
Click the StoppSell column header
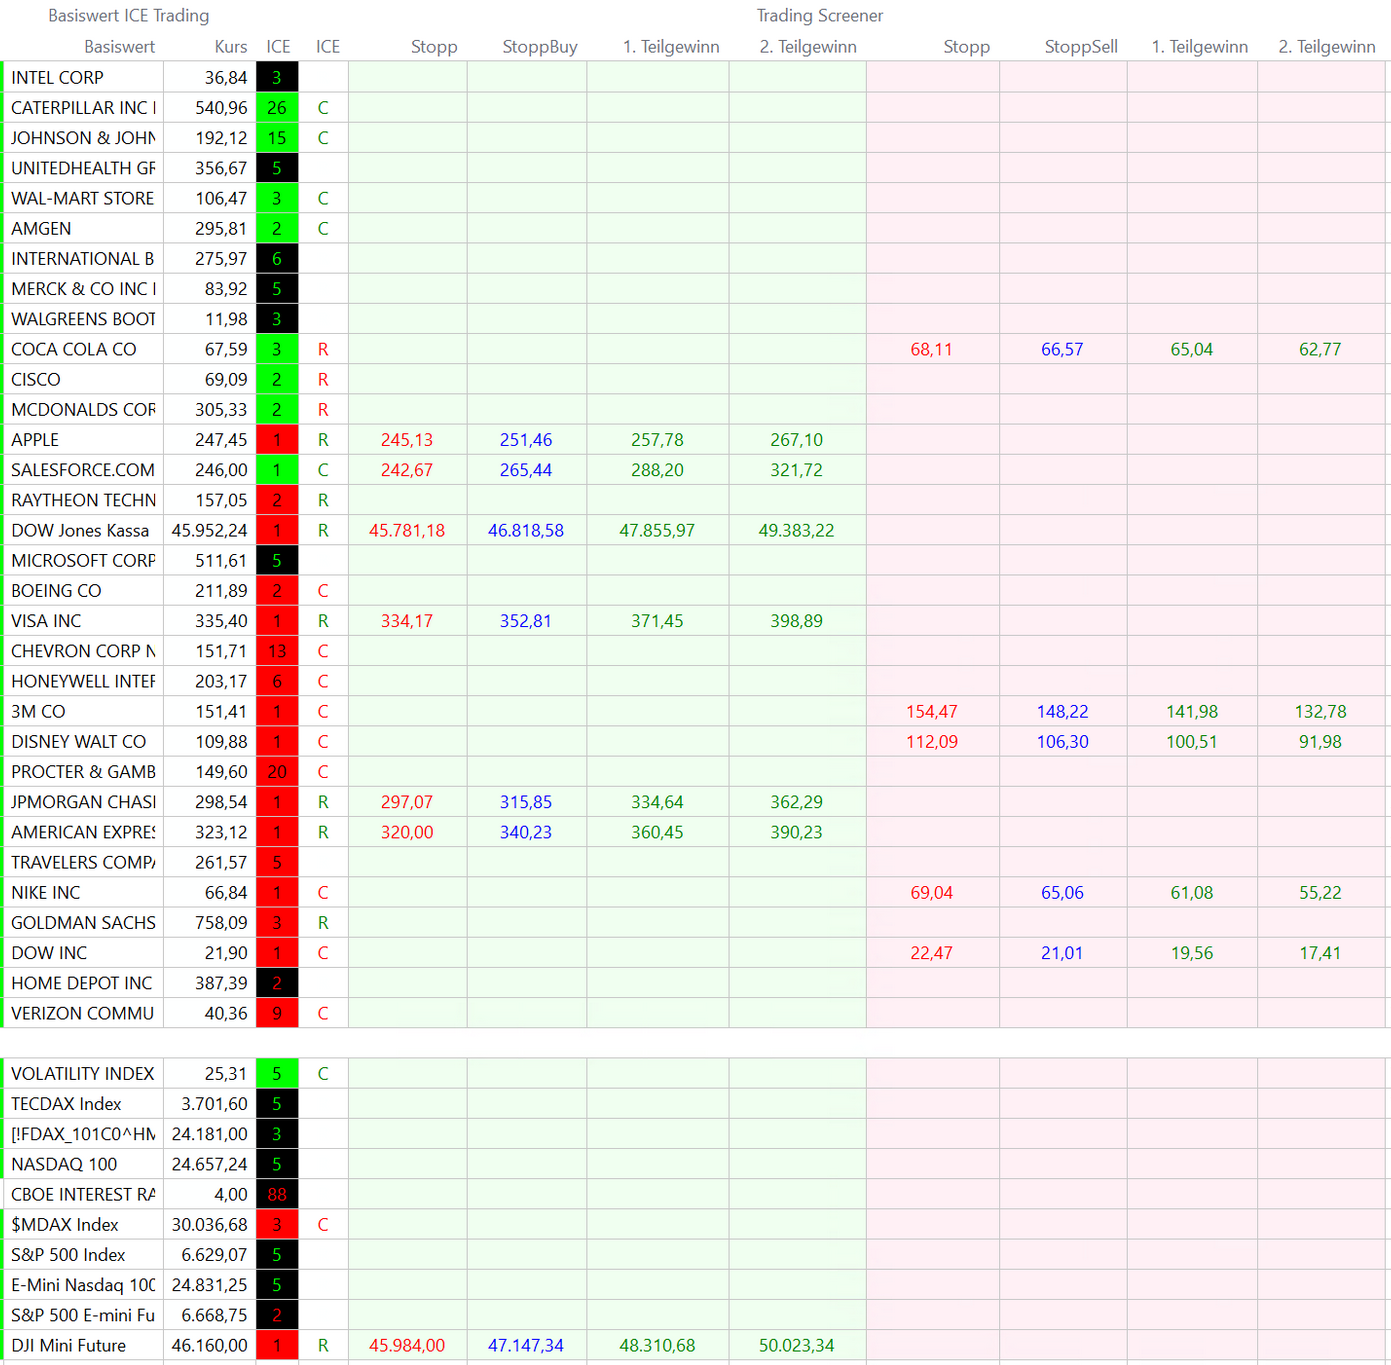[1080, 47]
